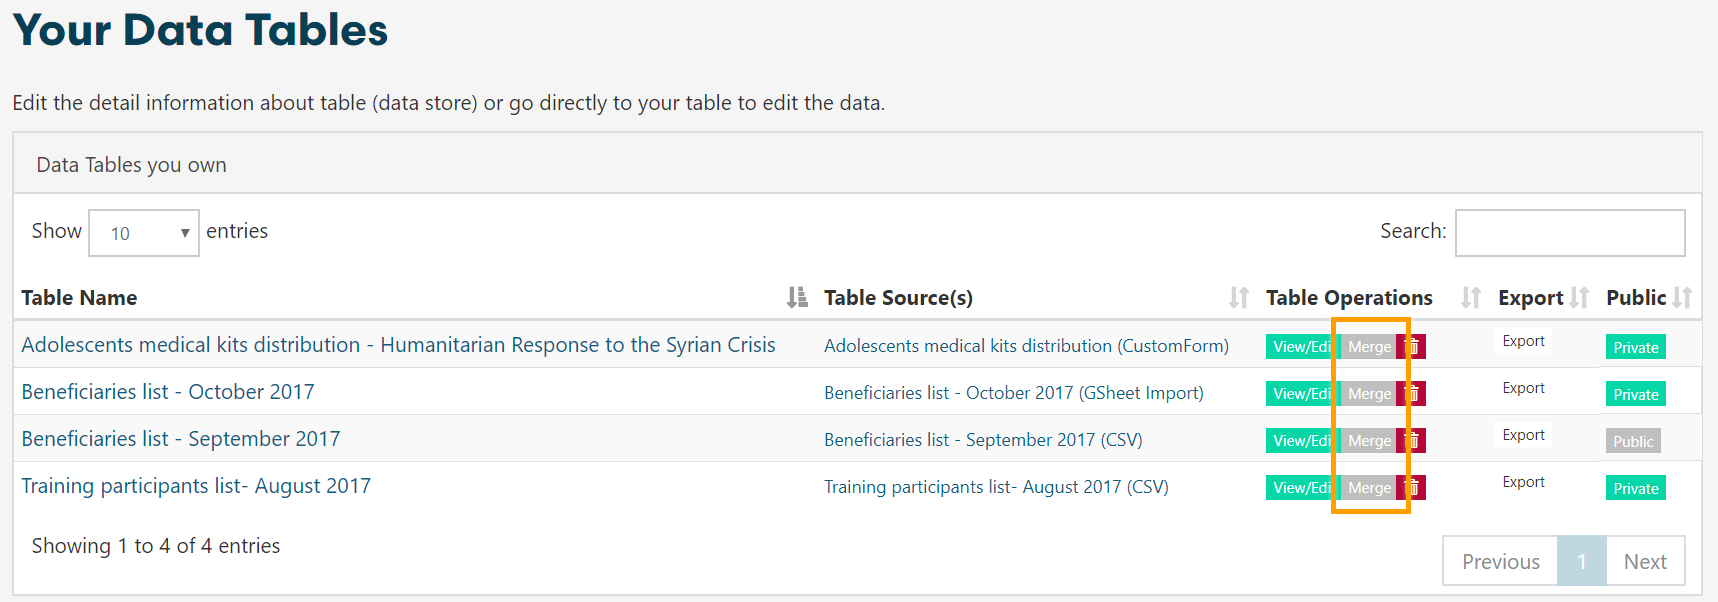The height and width of the screenshot is (602, 1718).
Task: Merge the Beneficiaries list October 2017 table
Action: pos(1369,394)
